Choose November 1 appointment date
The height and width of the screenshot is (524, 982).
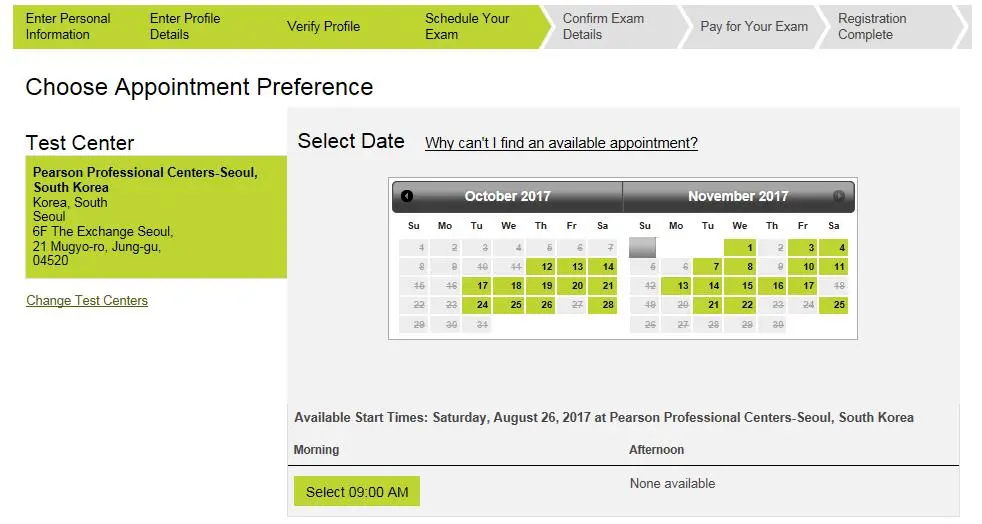pyautogui.click(x=741, y=248)
